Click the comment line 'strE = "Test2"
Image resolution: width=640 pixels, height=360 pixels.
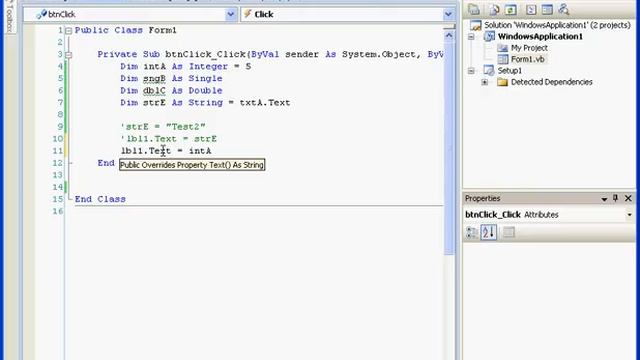[x=163, y=127]
